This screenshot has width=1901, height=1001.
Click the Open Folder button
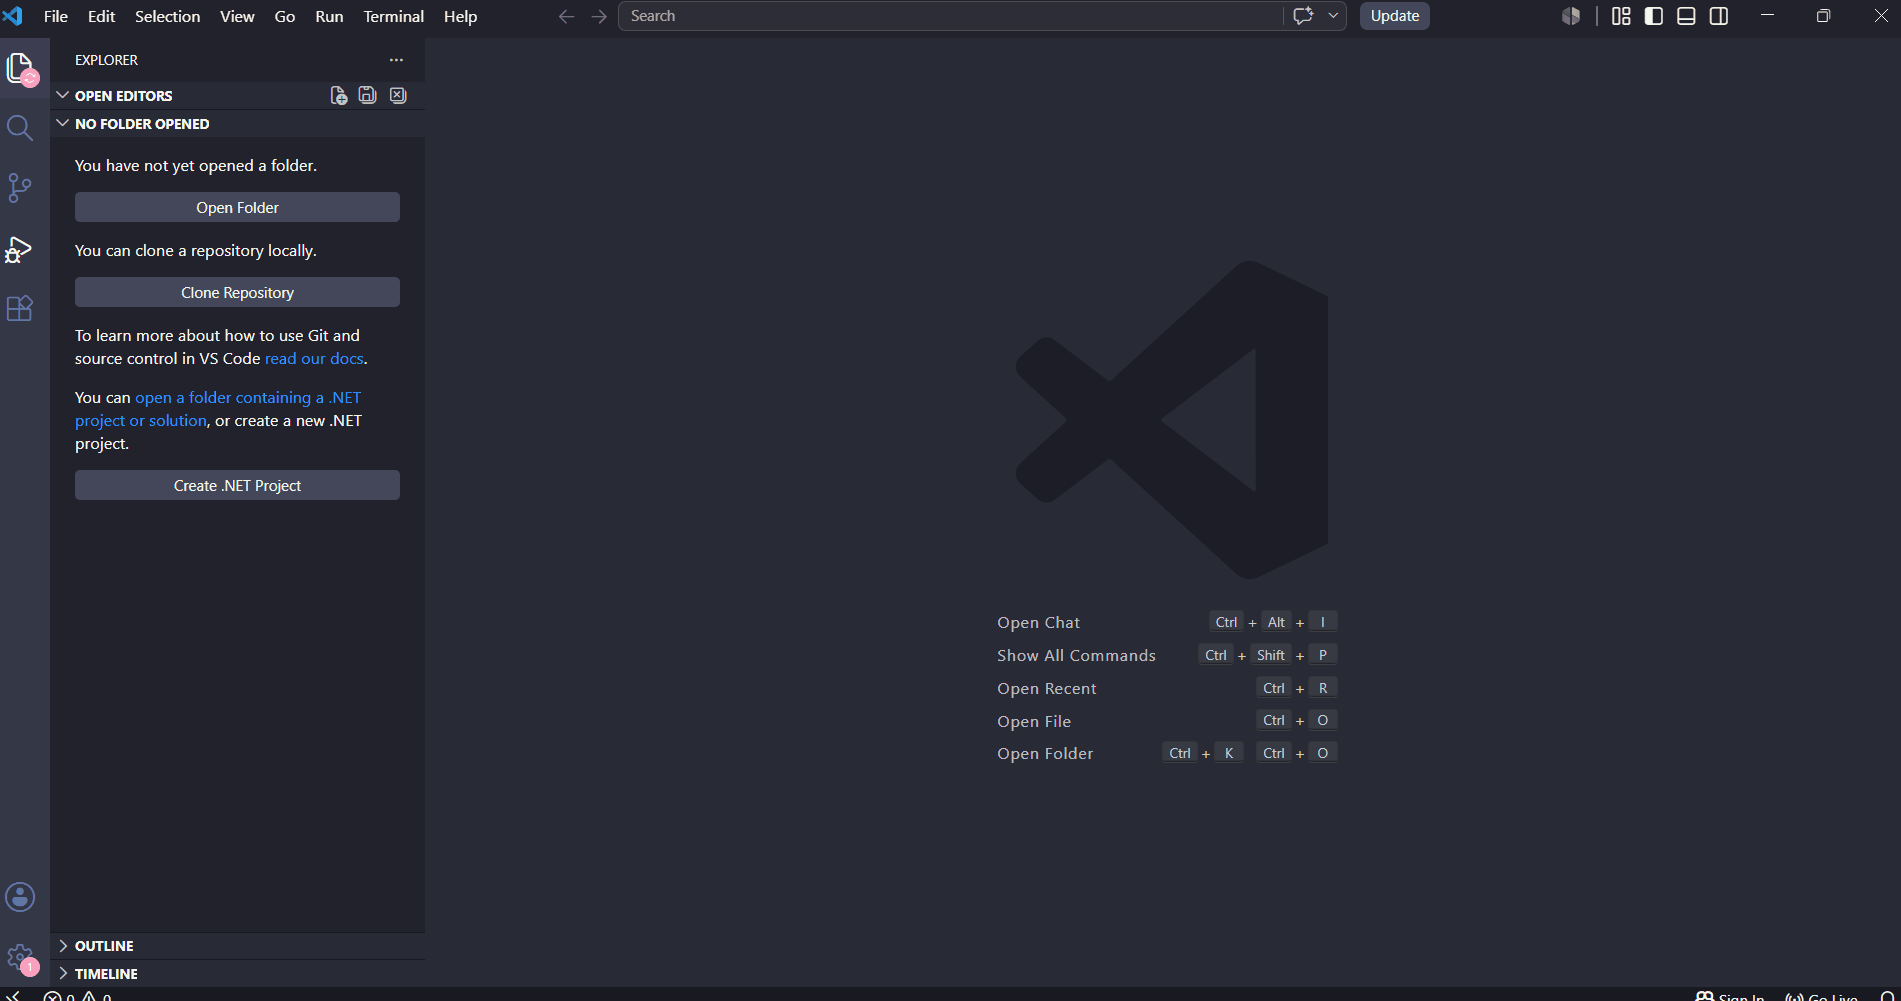(x=237, y=207)
